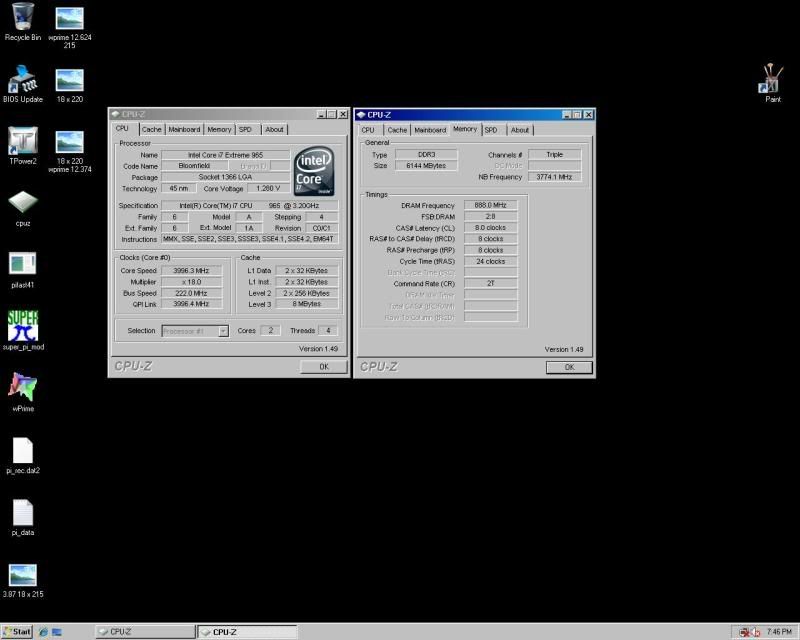
Task: Expand the Processor #1 selection dropdown
Action: click(x=223, y=331)
